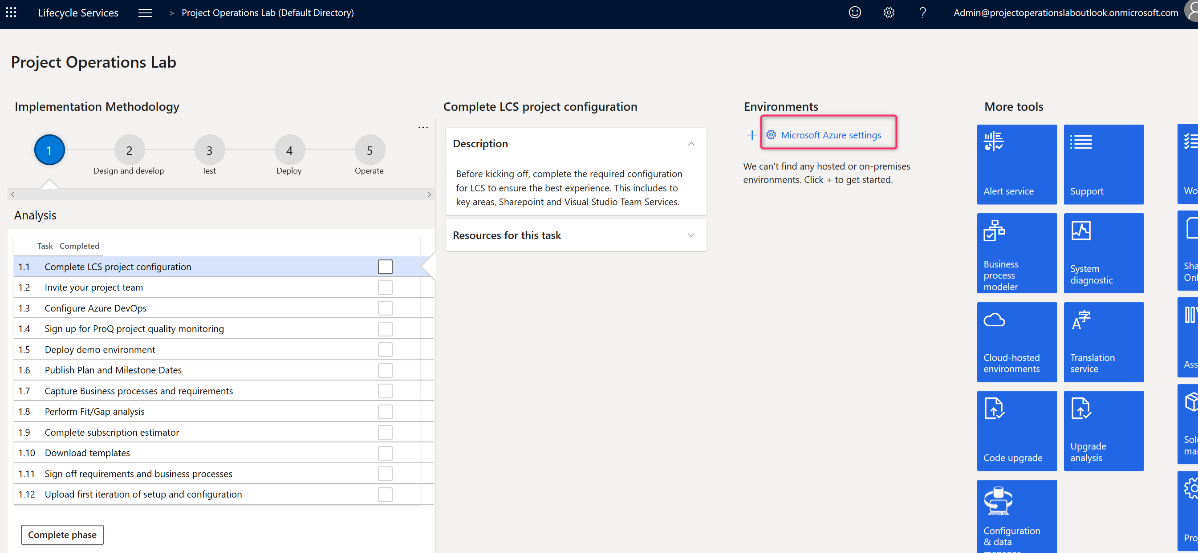Click the ellipsis above methodology phases
The width and height of the screenshot is (1198, 553).
[x=423, y=128]
